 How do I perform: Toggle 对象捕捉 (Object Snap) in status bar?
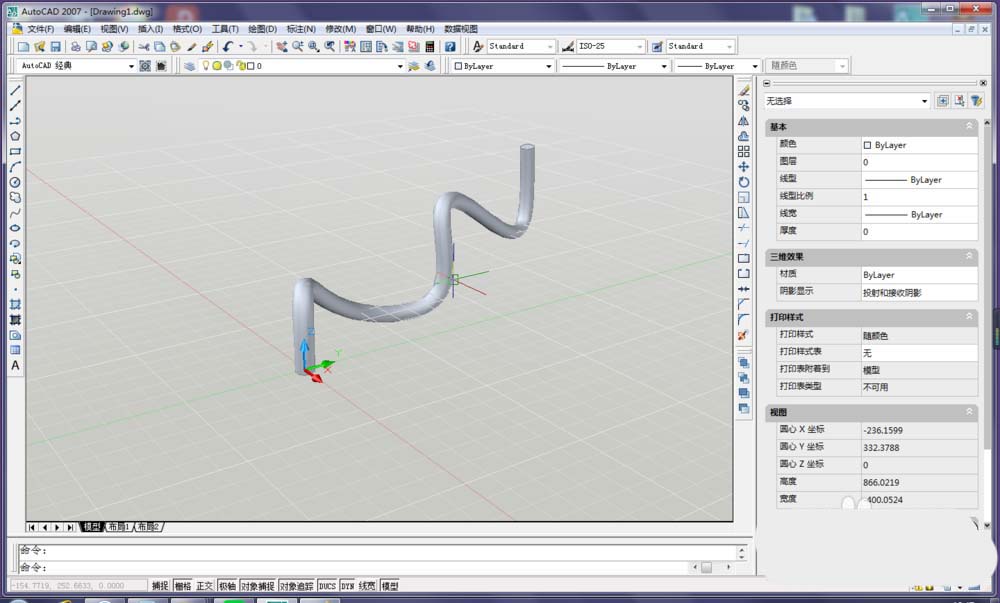click(257, 586)
